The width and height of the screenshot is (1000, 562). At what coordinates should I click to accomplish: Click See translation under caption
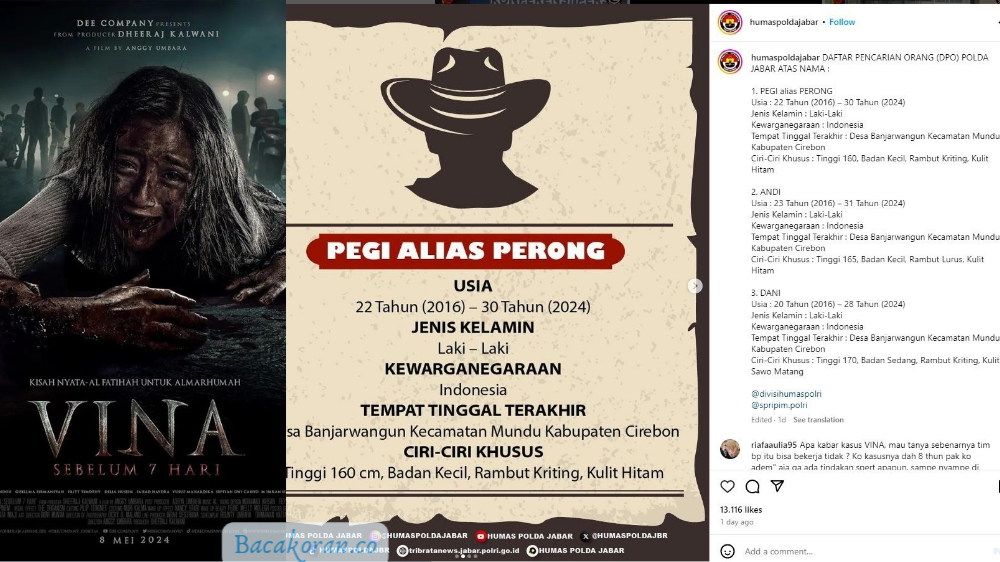tap(818, 420)
